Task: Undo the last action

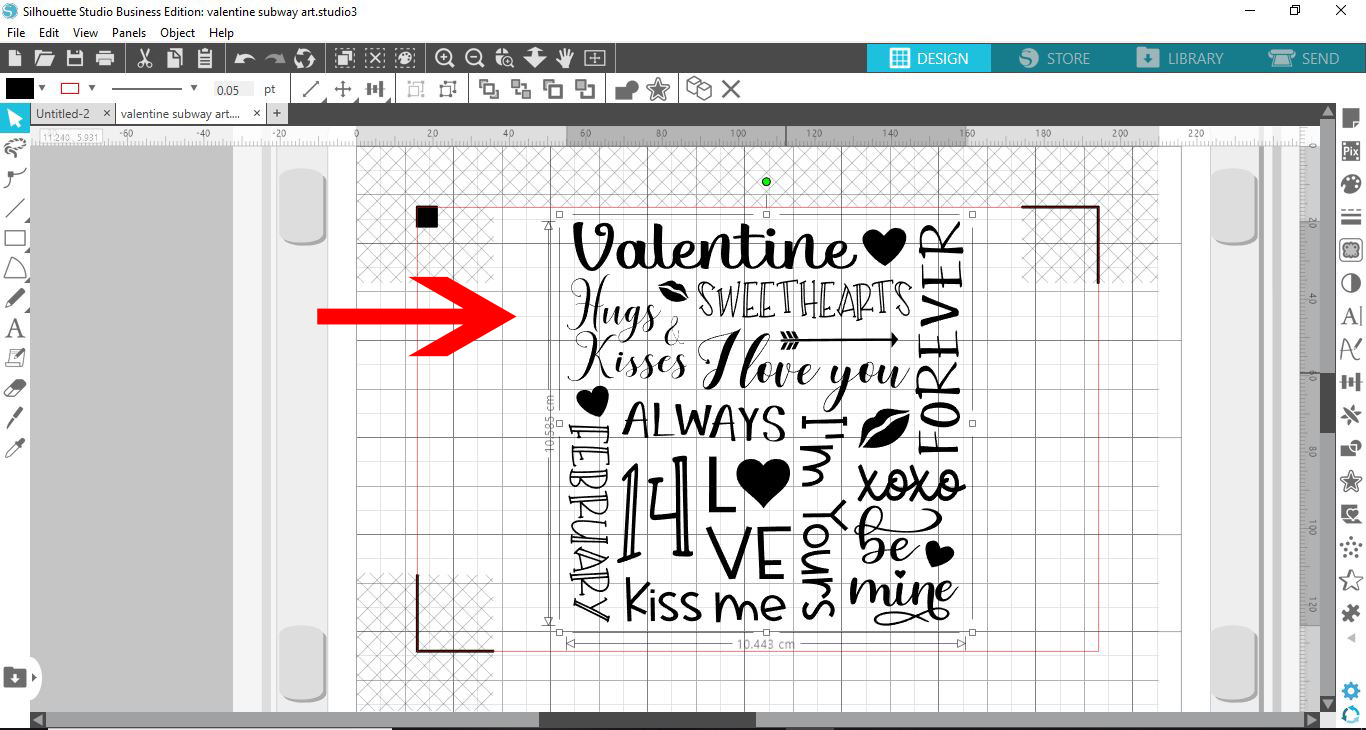Action: pos(245,58)
